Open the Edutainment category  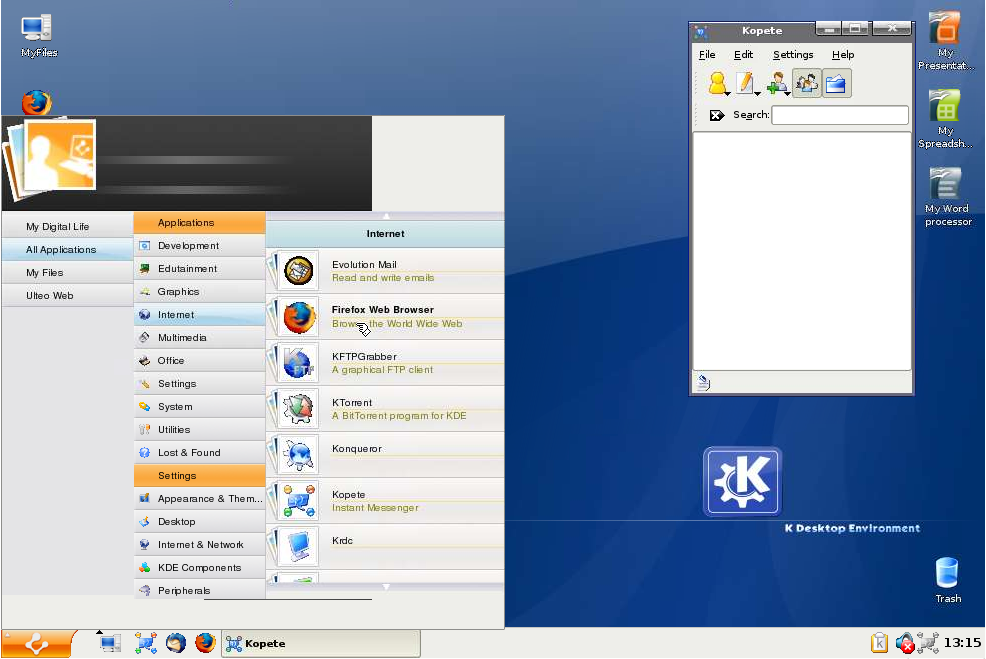199,269
